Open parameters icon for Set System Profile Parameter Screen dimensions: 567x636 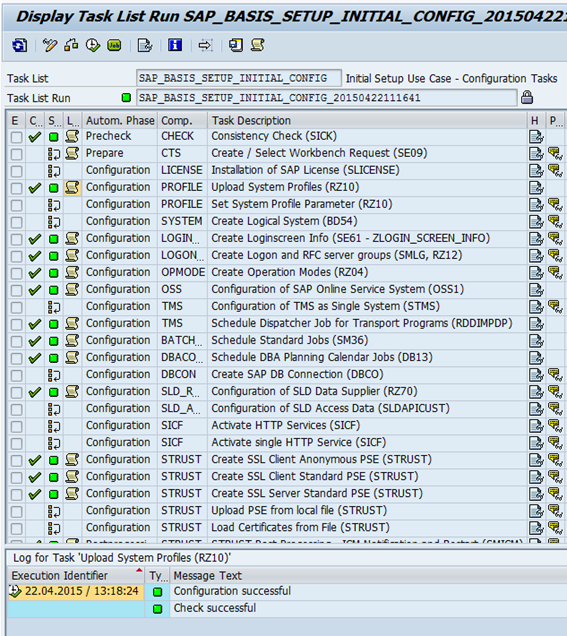coord(555,205)
